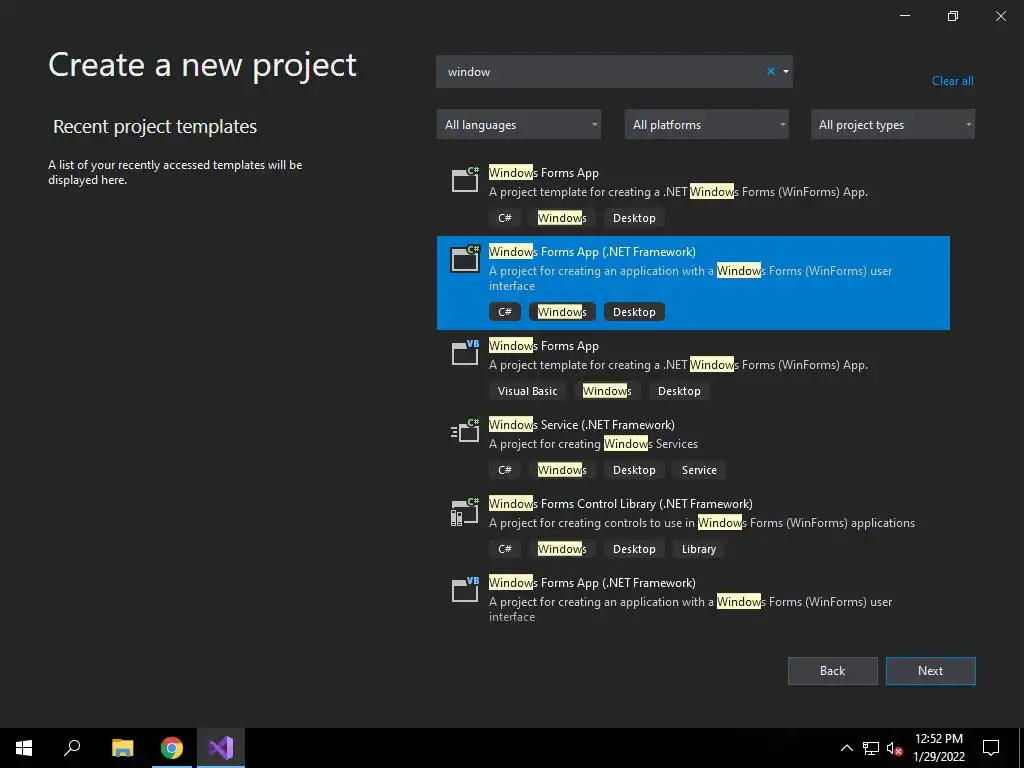
Task: Click the highlighted Windows Forms App (.NET Framework) C# icon
Action: click(x=465, y=258)
